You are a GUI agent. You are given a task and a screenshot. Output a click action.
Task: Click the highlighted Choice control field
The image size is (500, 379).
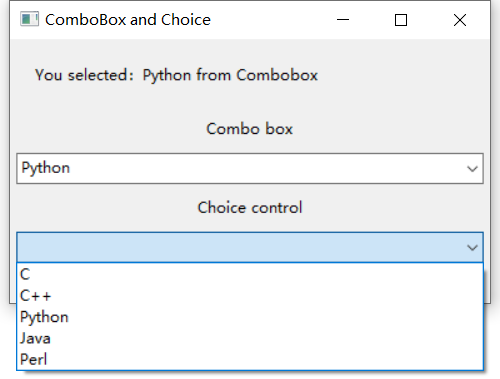click(x=250, y=247)
